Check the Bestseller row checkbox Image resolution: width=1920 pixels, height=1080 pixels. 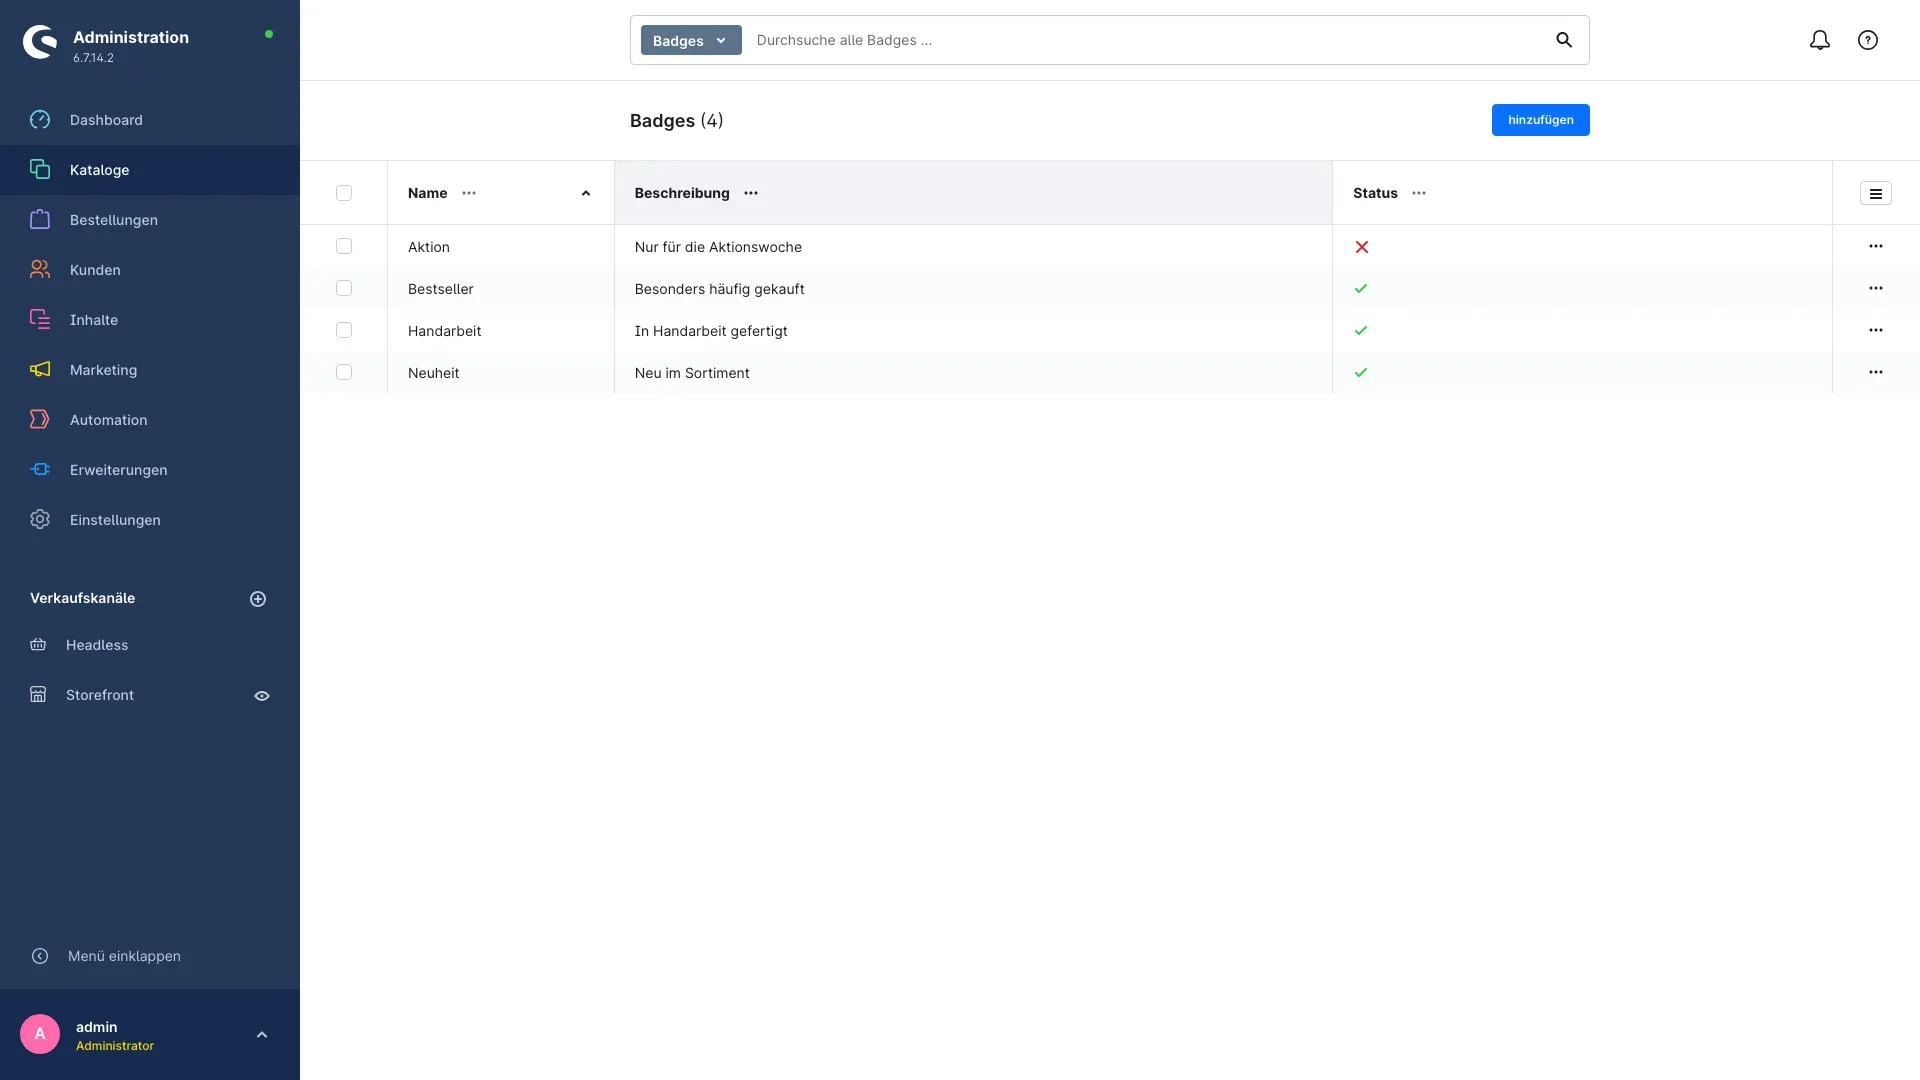[x=344, y=288]
